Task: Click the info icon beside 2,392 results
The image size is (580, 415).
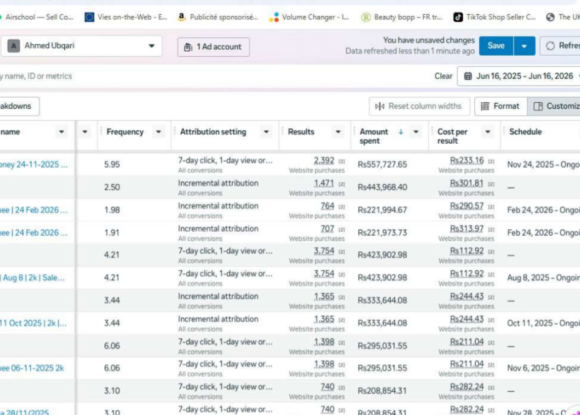Action: click(342, 161)
